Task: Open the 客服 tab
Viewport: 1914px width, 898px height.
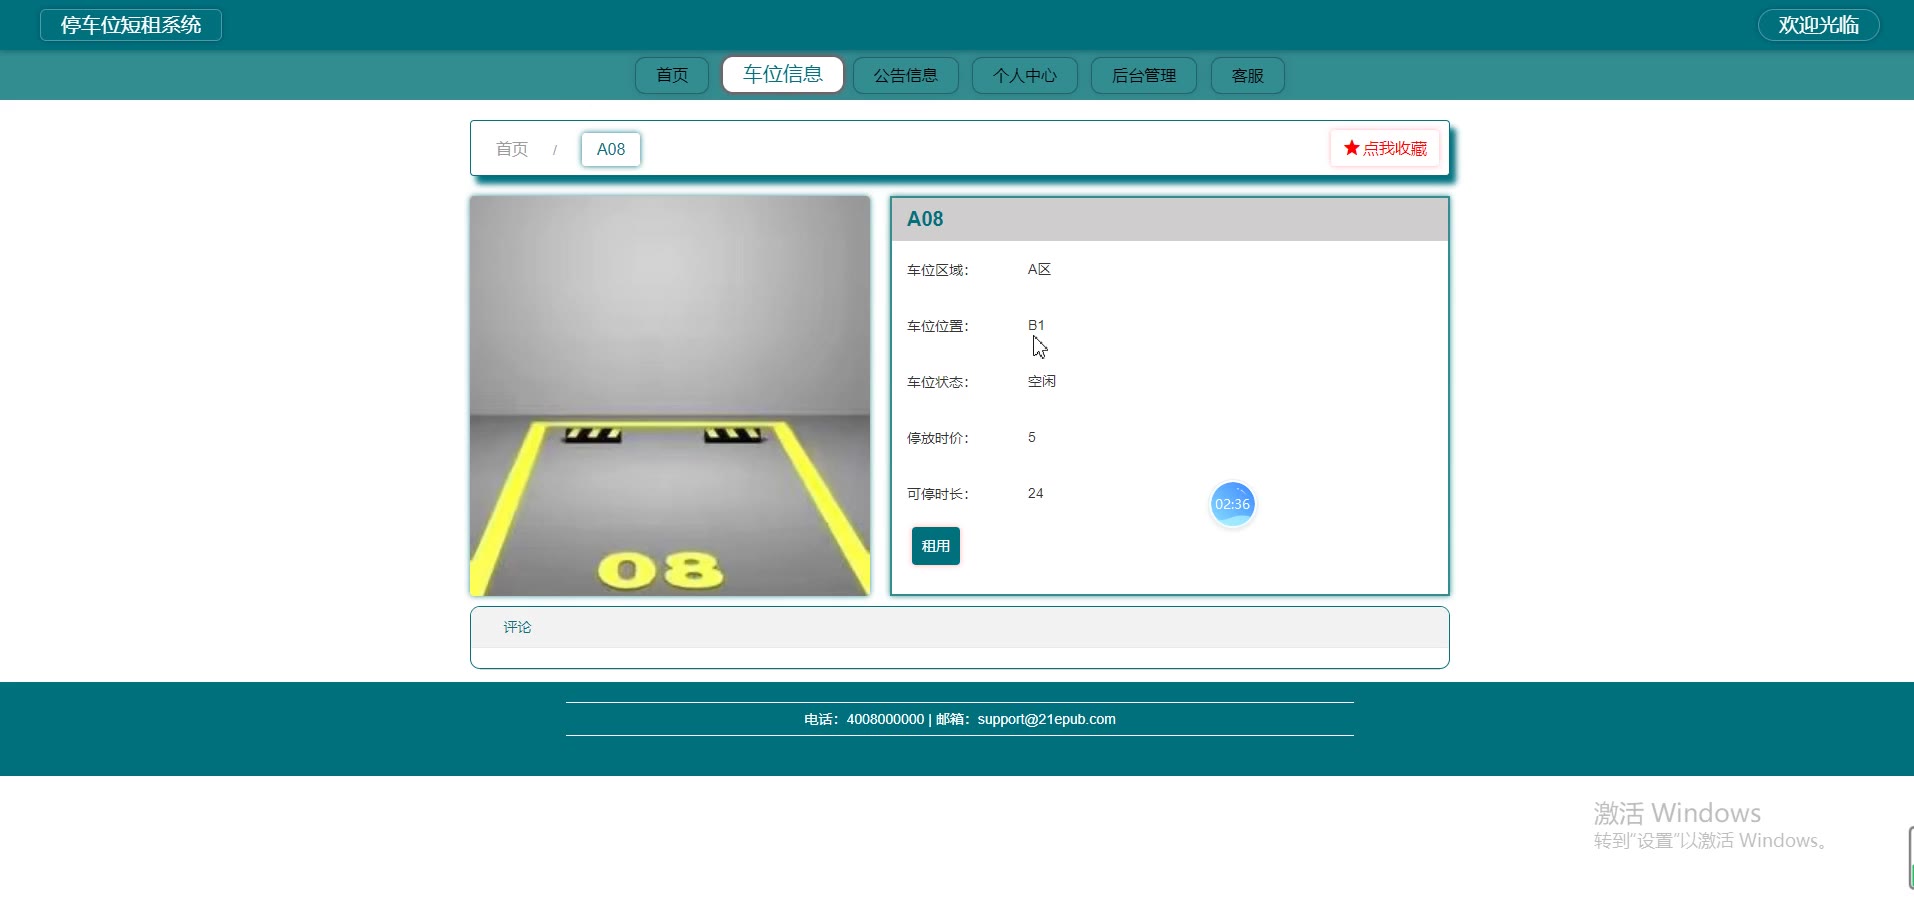Action: click(1248, 75)
